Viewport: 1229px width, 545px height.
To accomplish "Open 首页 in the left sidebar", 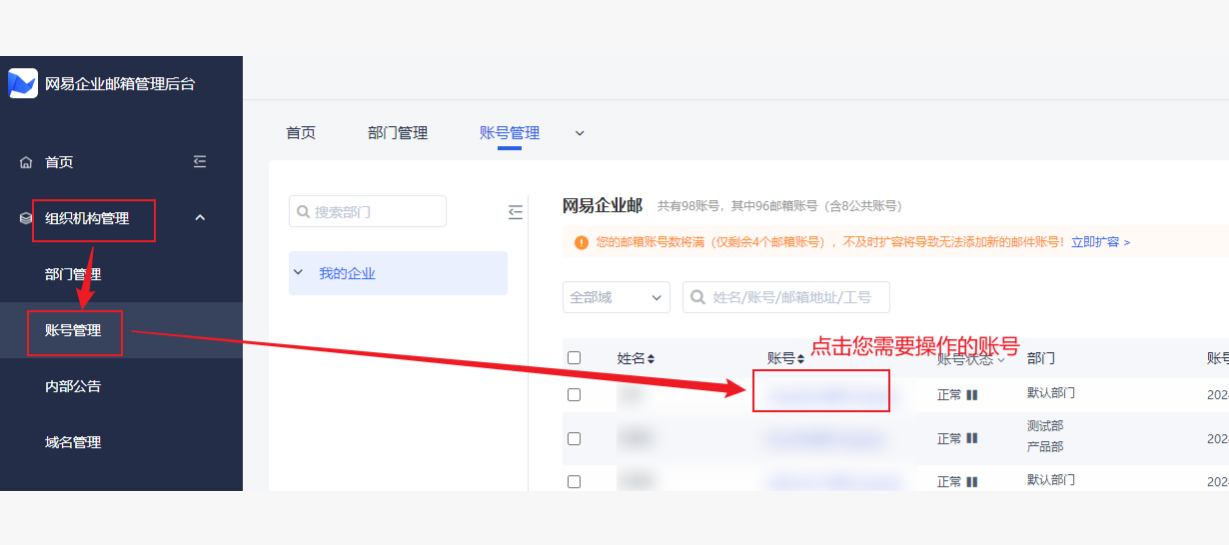I will pos(59,162).
